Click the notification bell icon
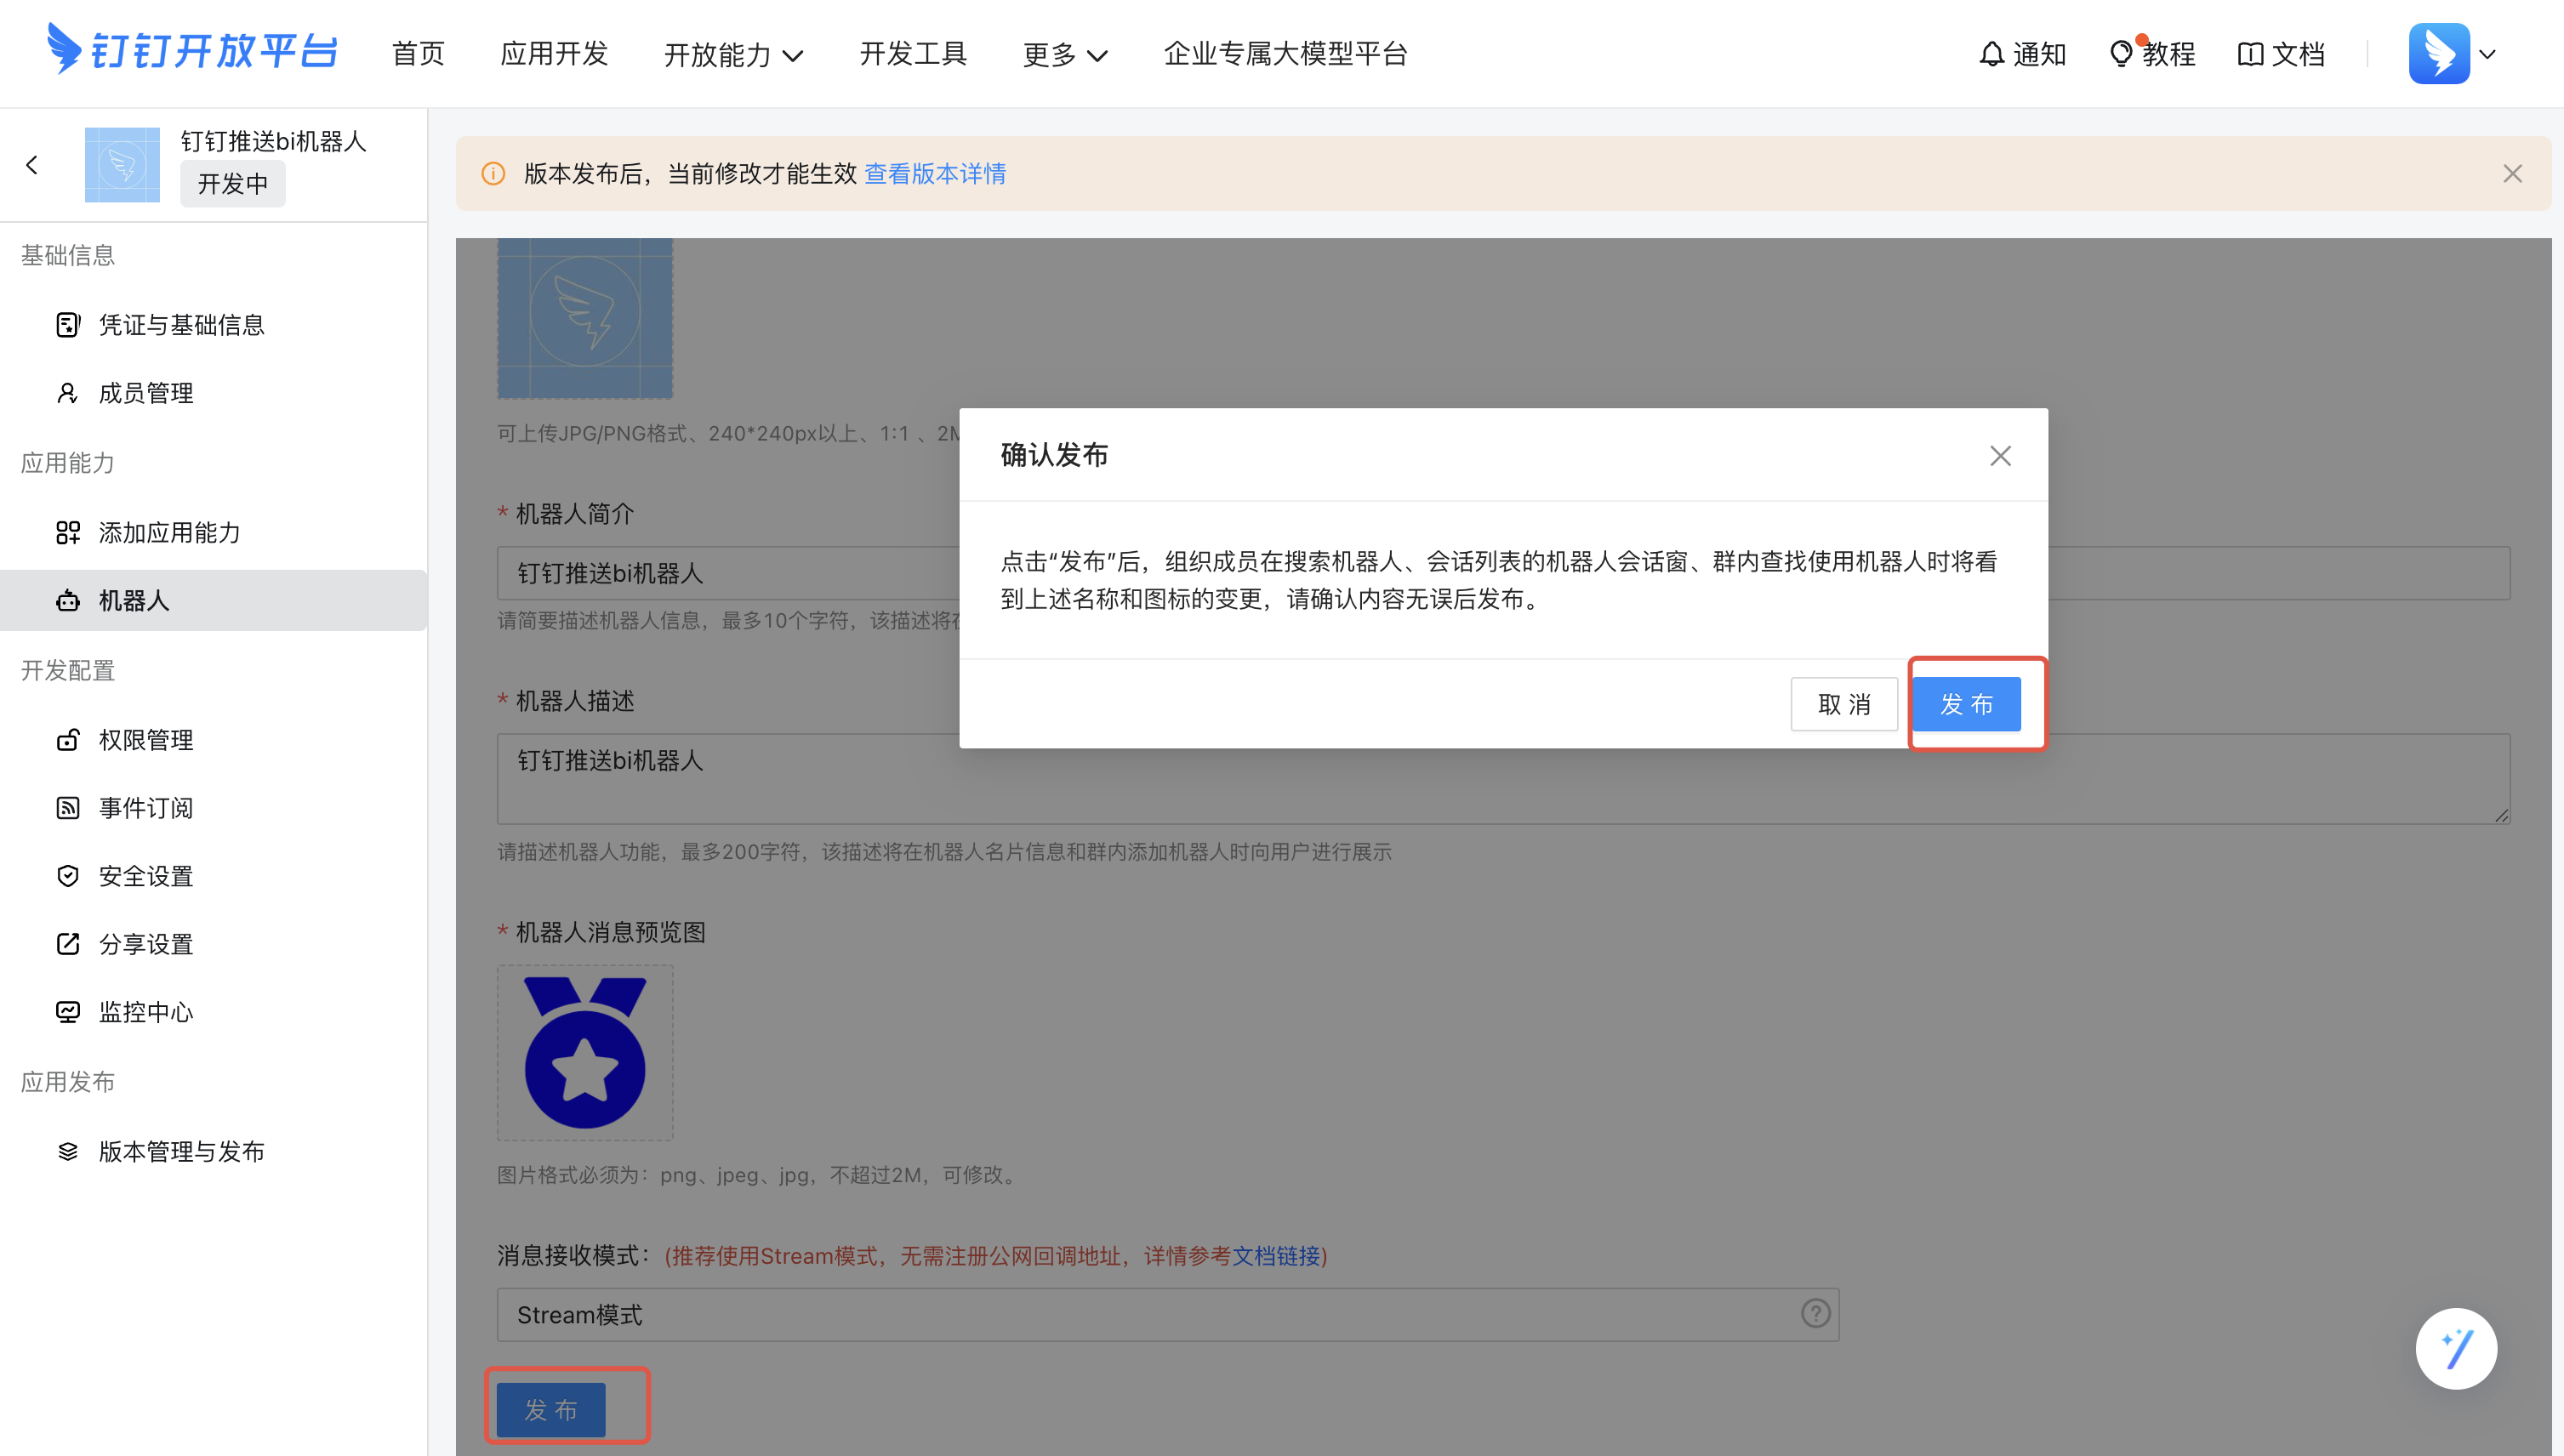The width and height of the screenshot is (2564, 1456). [1991, 54]
